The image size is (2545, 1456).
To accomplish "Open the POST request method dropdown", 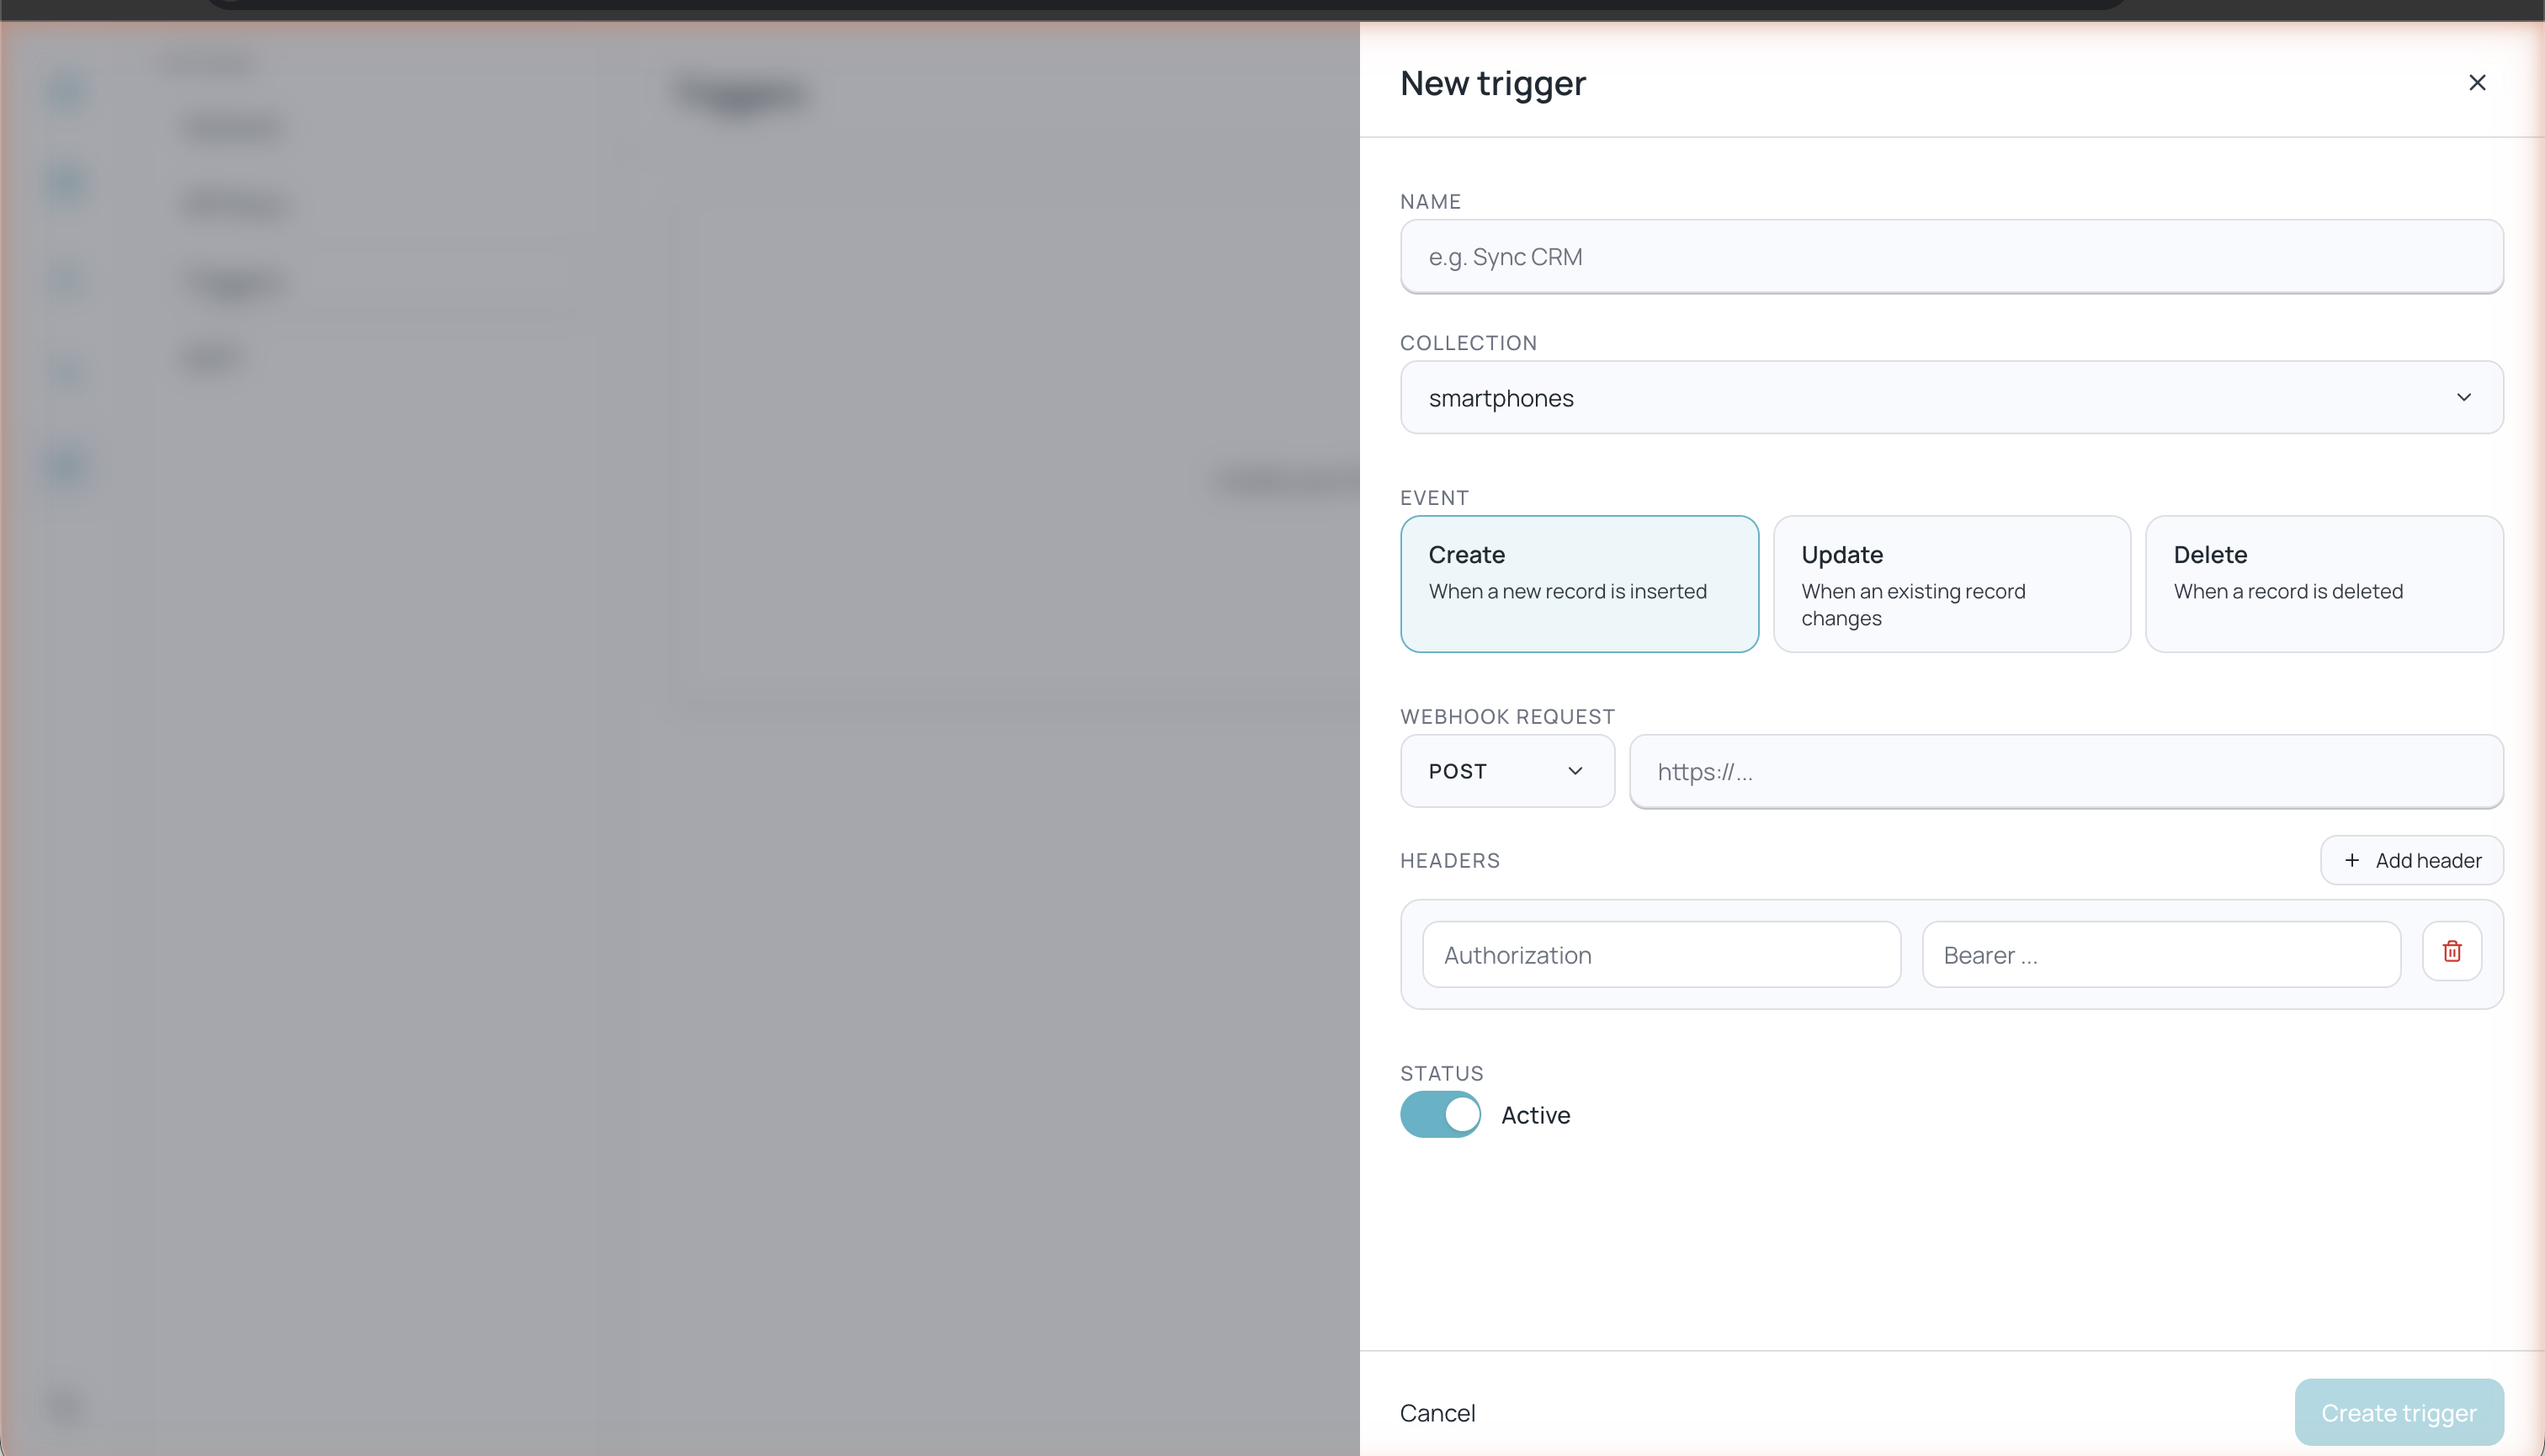I will click(x=1506, y=771).
